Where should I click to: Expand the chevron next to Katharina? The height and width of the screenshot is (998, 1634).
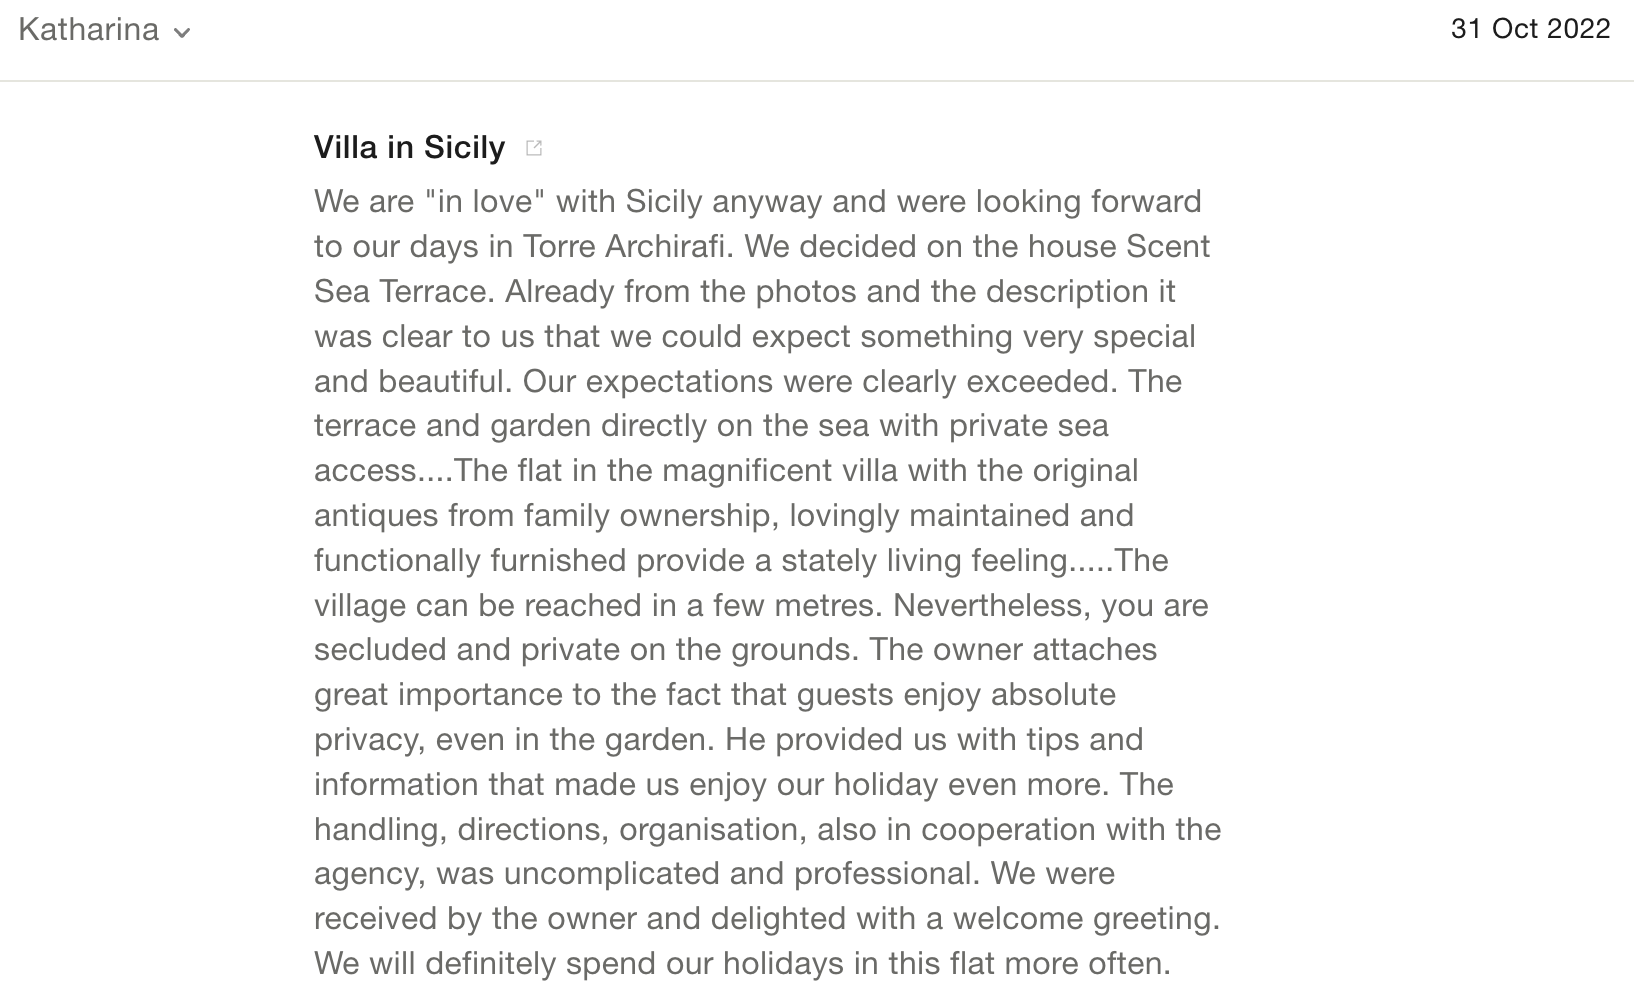pos(182,32)
